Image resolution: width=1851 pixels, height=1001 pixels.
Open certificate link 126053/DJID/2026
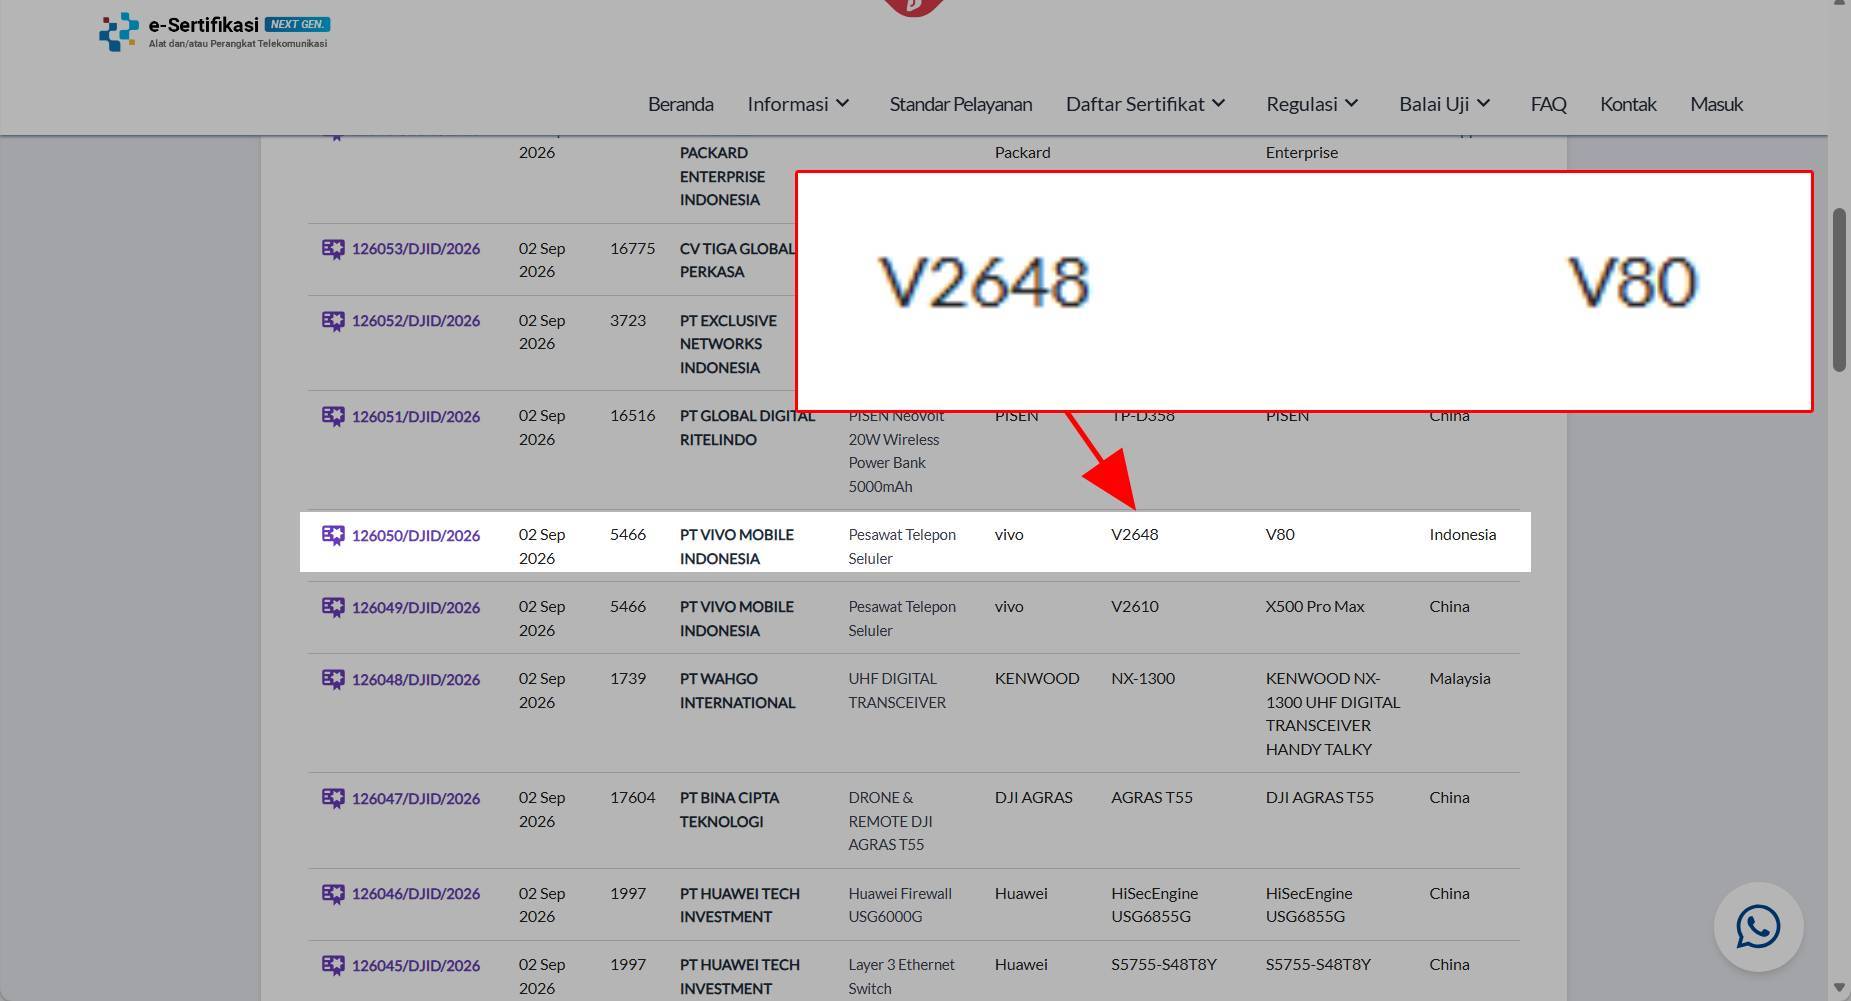pyautogui.click(x=416, y=249)
